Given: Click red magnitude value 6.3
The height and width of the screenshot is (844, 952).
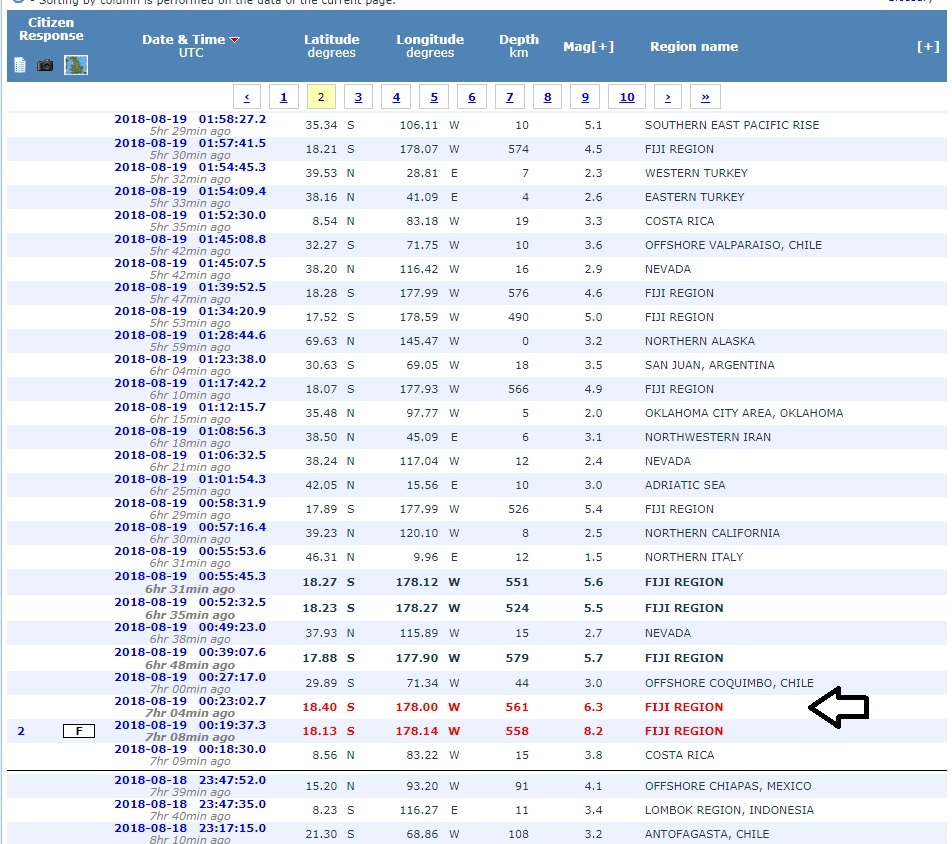Looking at the screenshot, I should coord(593,707).
